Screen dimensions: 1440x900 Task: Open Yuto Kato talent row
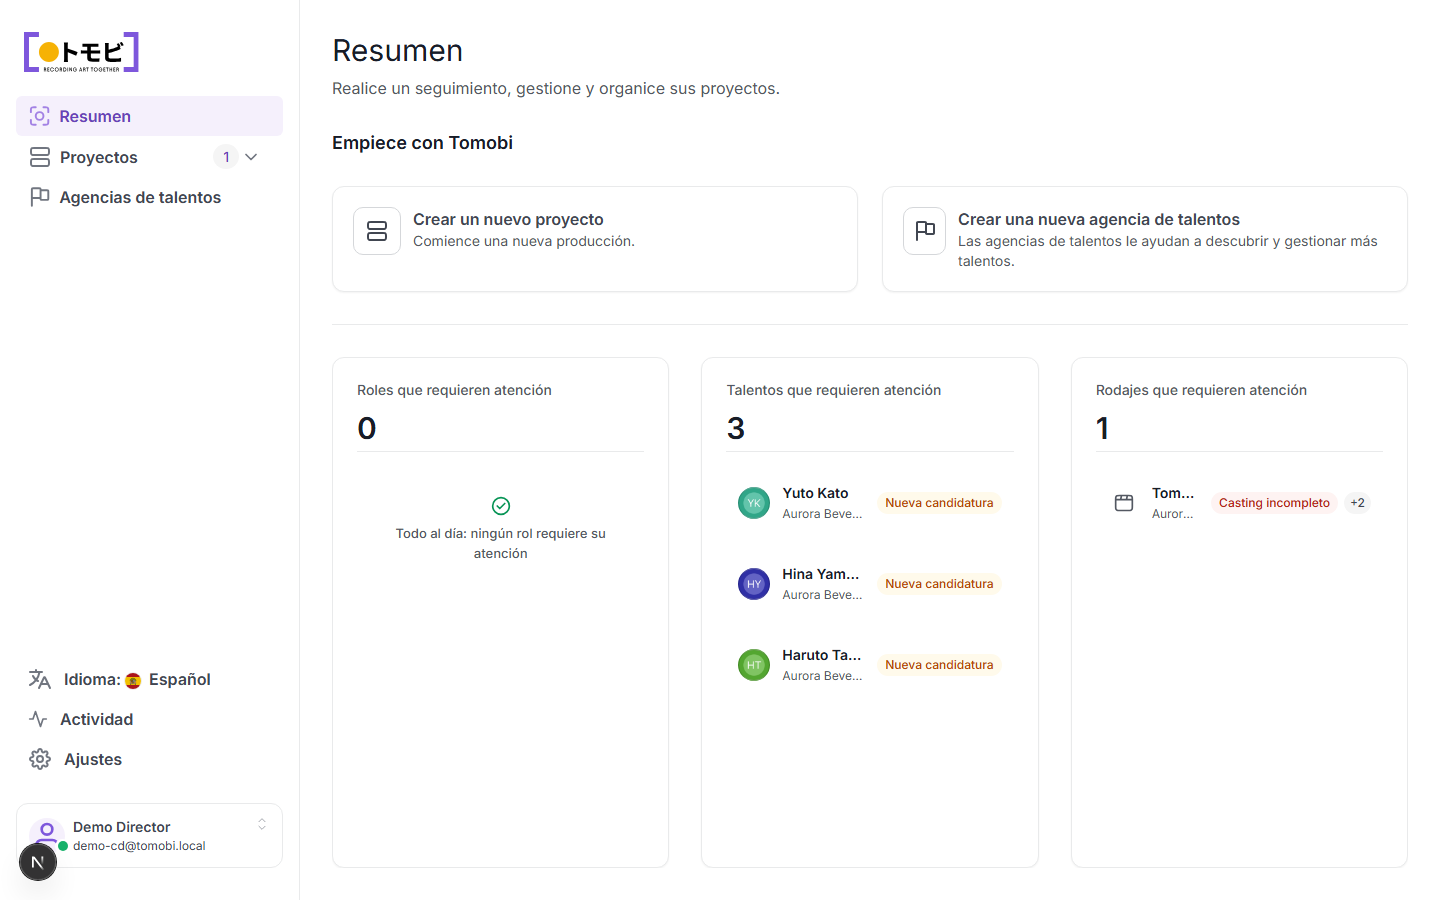(870, 503)
